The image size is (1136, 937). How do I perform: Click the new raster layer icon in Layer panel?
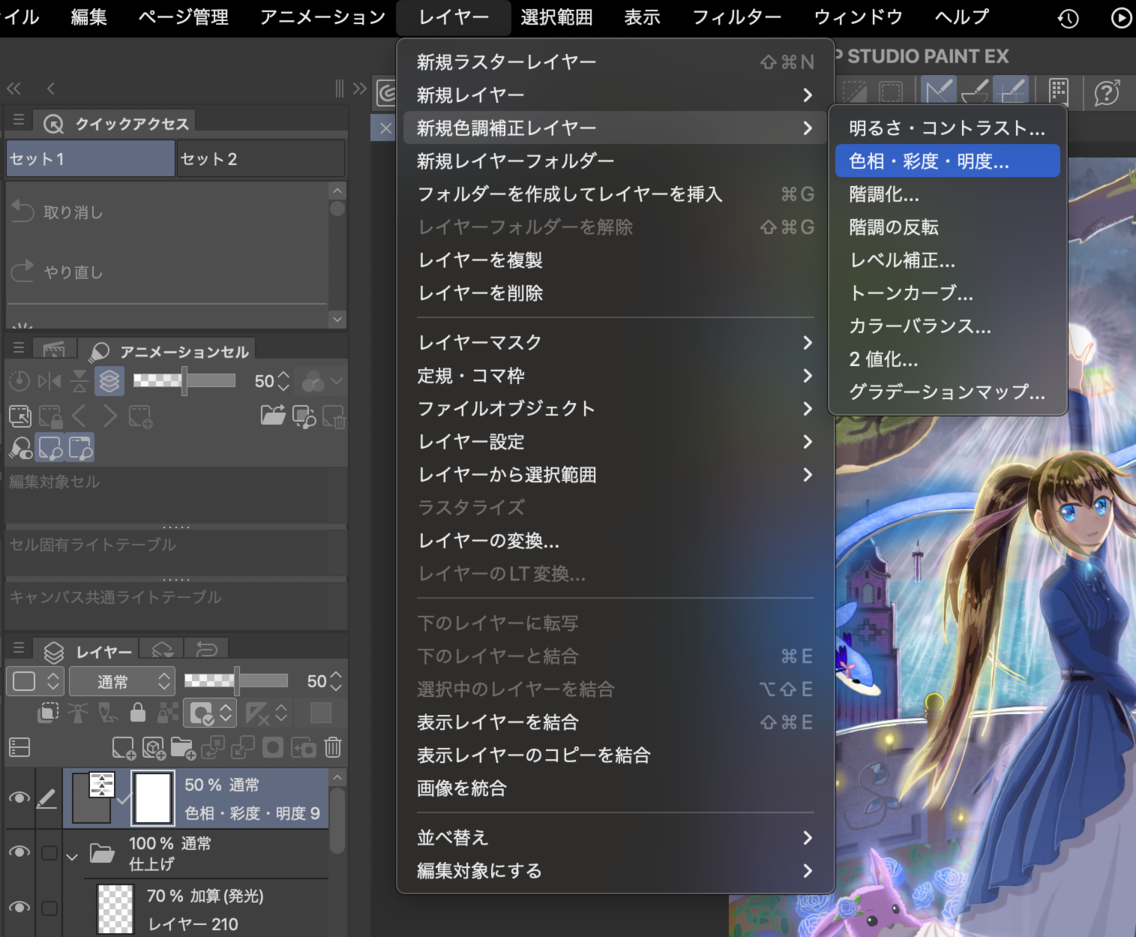click(x=123, y=748)
